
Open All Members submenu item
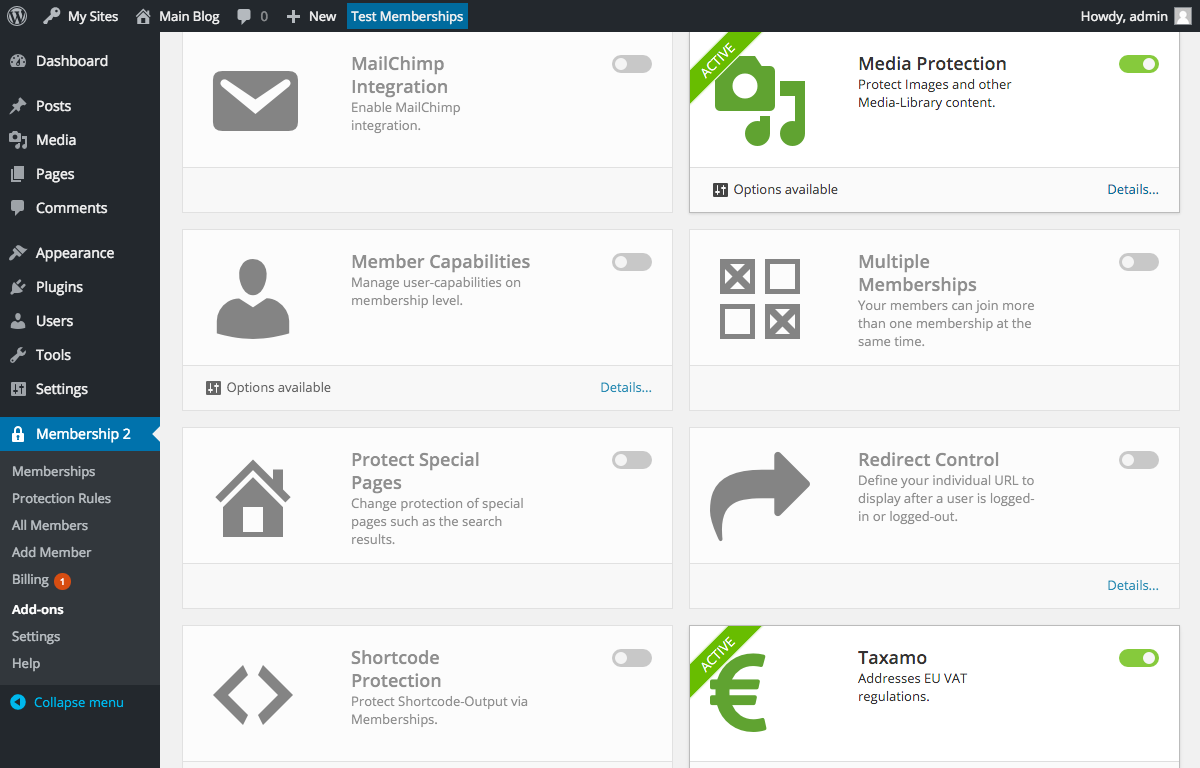tap(50, 525)
